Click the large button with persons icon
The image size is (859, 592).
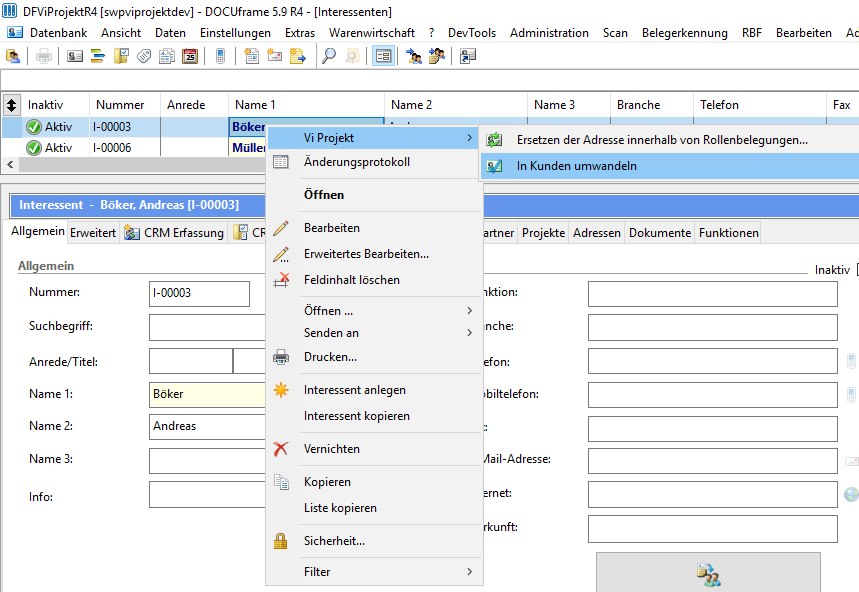click(708, 572)
